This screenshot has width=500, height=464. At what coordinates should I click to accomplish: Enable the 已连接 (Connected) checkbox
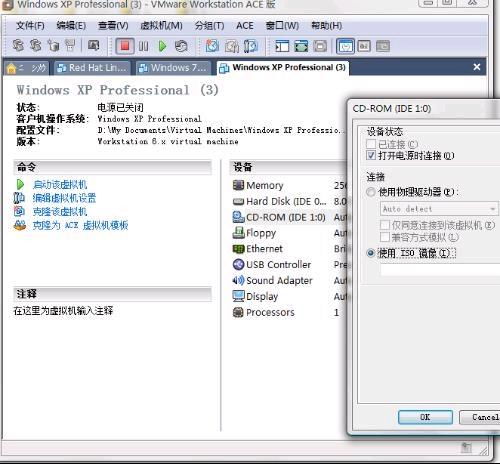coord(371,144)
